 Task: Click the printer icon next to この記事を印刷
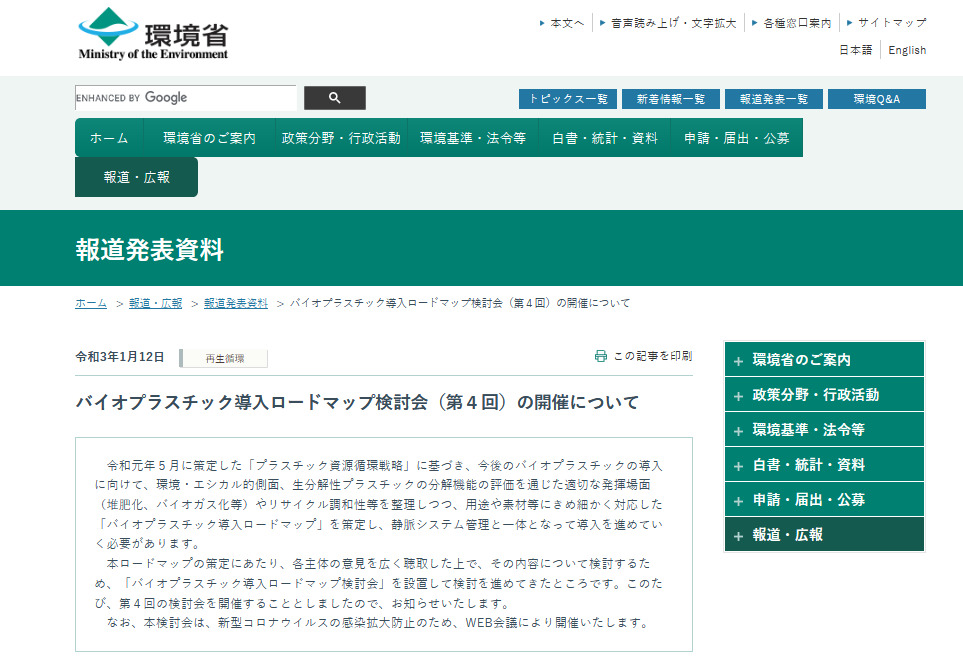pyautogui.click(x=600, y=355)
